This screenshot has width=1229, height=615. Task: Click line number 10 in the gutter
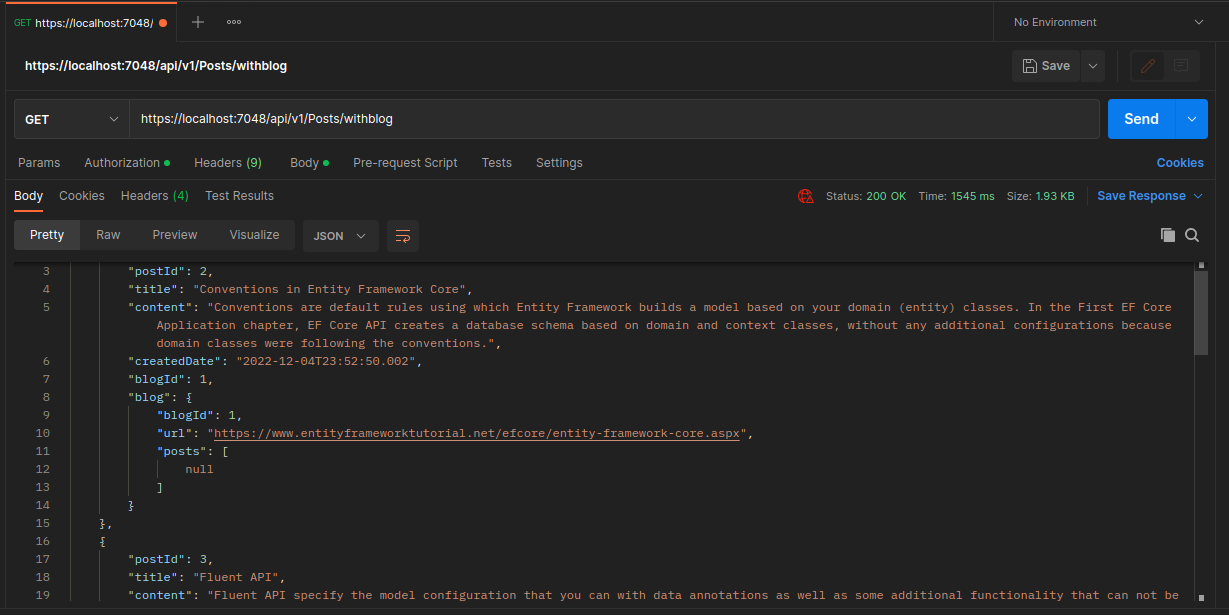click(x=42, y=433)
